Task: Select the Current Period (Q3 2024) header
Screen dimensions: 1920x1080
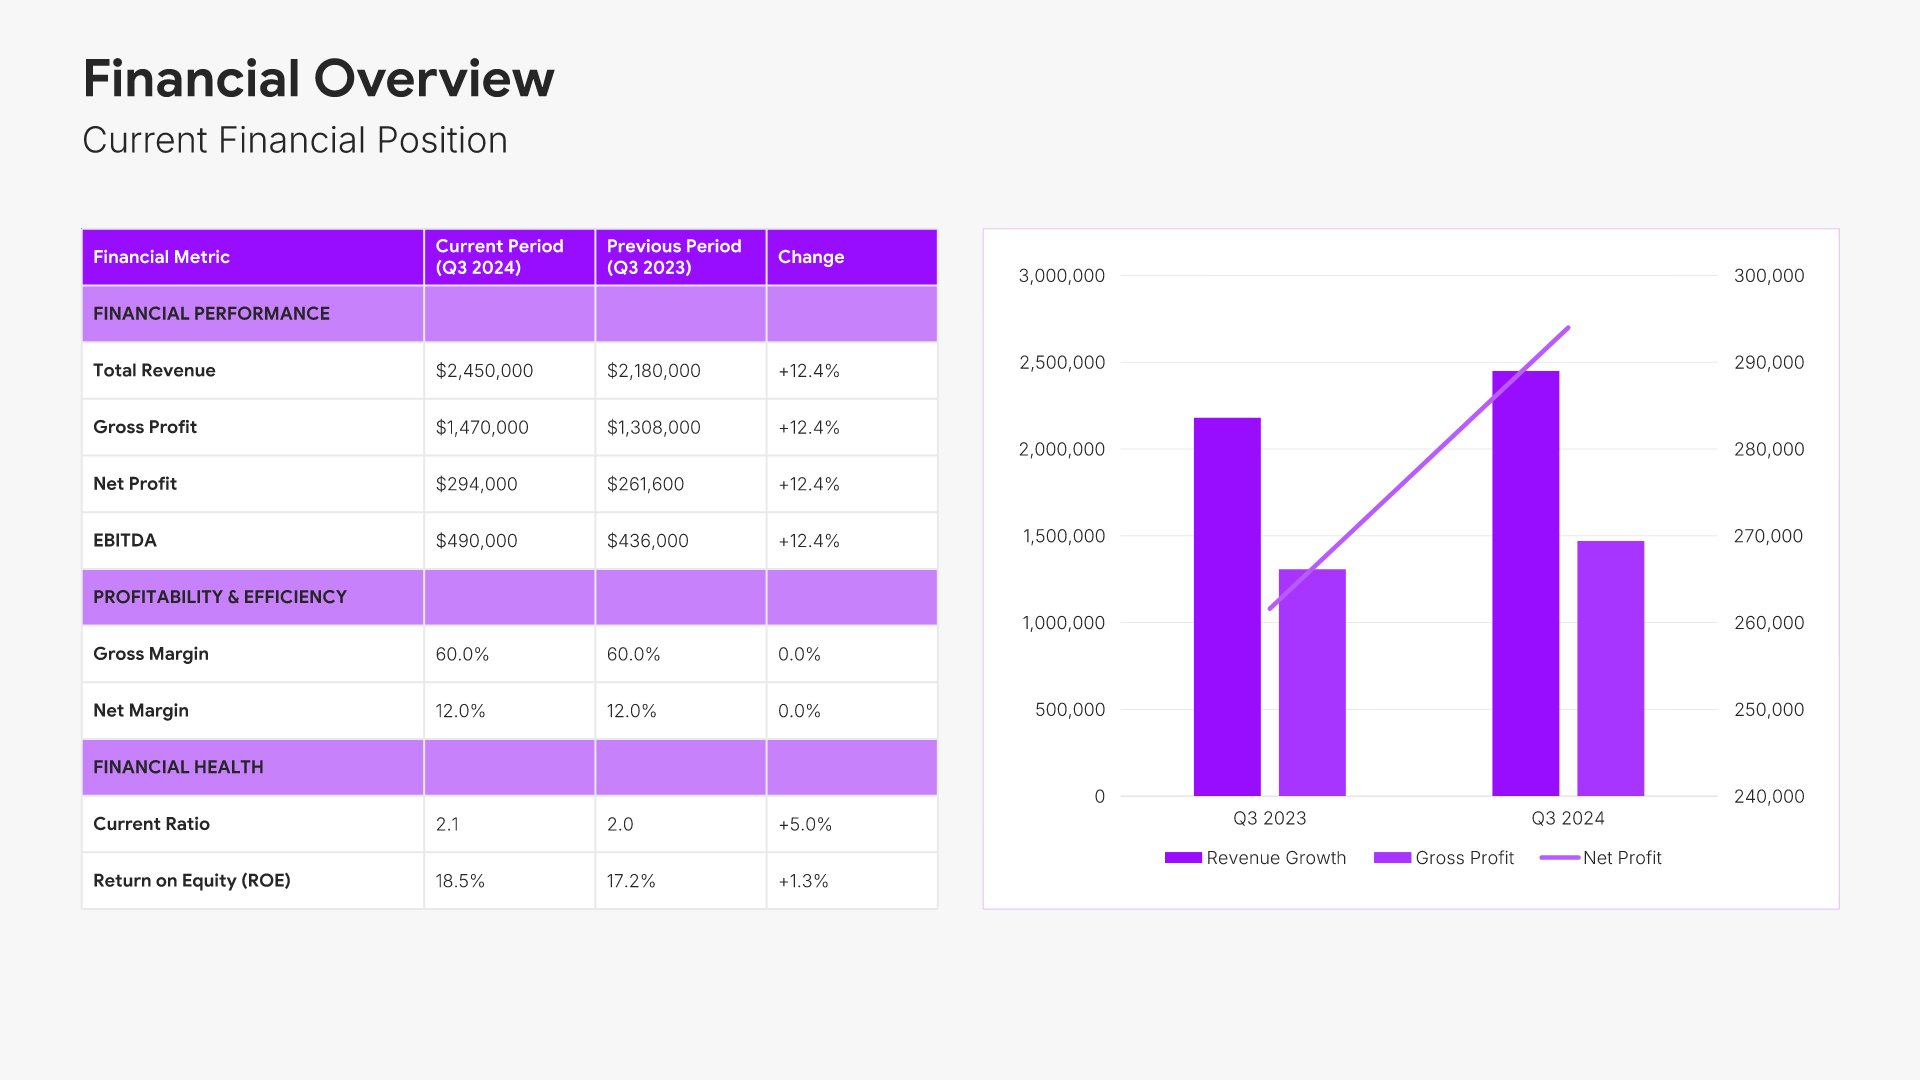Action: tap(499, 257)
